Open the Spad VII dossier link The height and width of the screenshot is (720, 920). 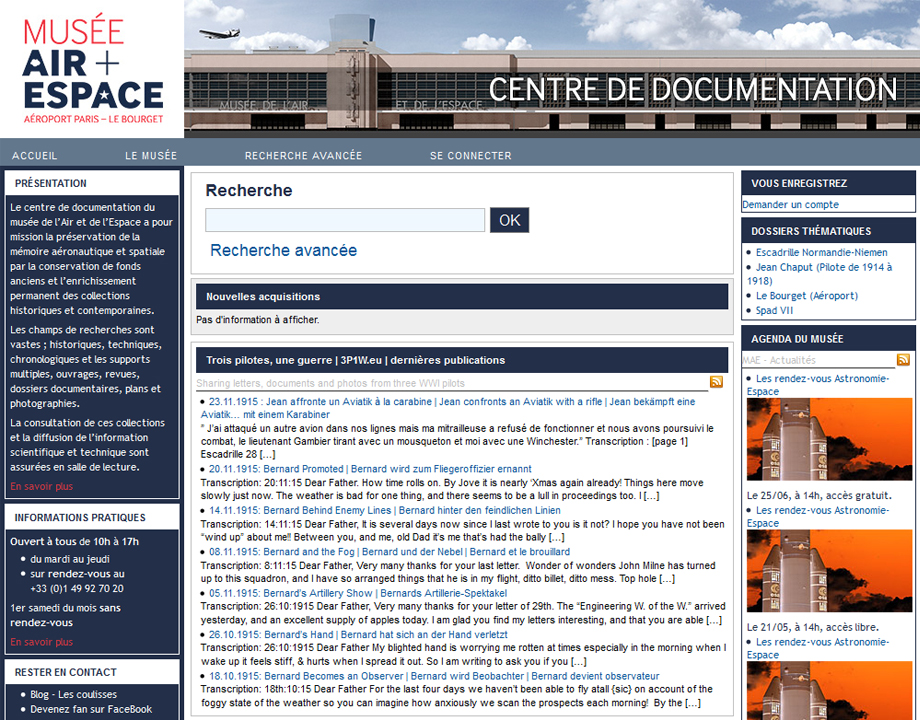[x=774, y=310]
